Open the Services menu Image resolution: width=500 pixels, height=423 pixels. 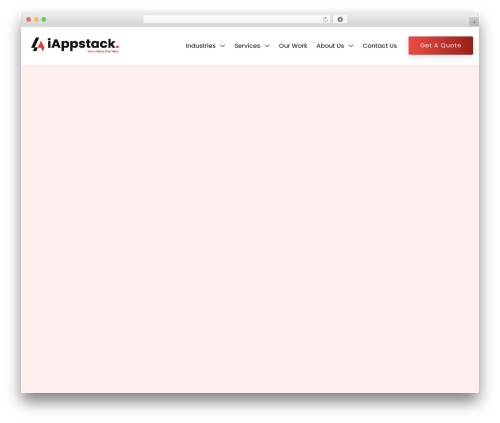pos(247,46)
